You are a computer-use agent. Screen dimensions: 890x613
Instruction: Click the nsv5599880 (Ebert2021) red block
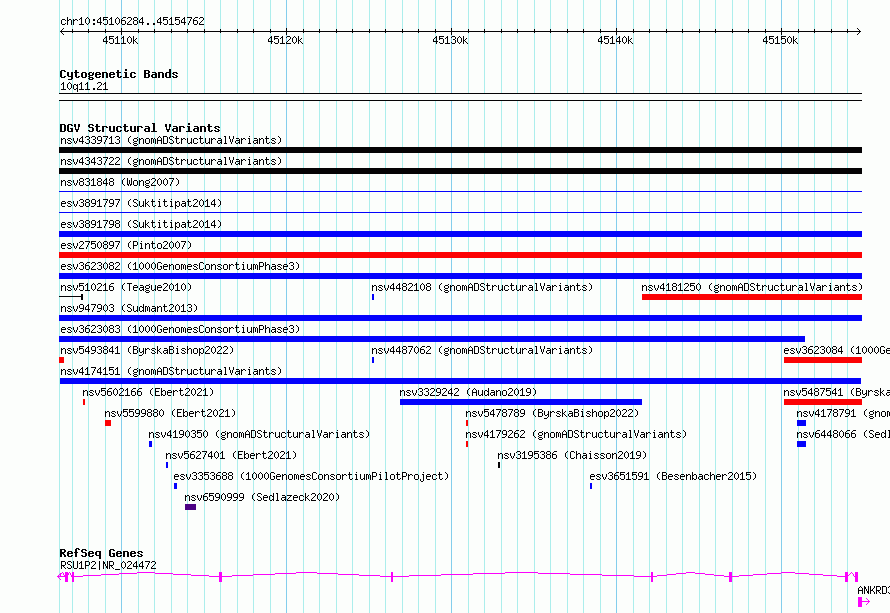click(108, 423)
